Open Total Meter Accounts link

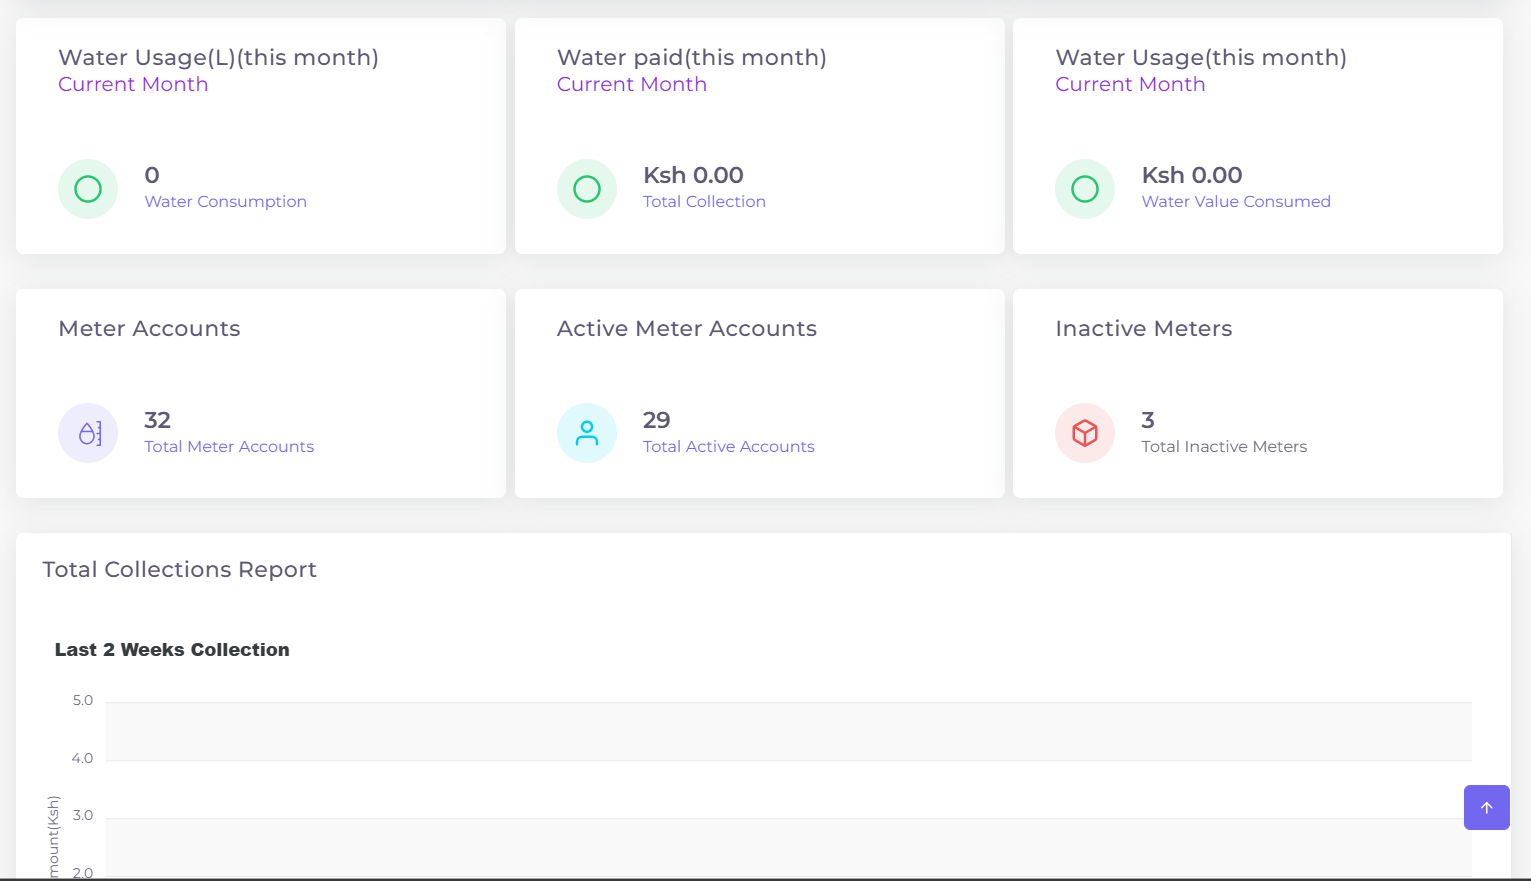click(x=229, y=446)
